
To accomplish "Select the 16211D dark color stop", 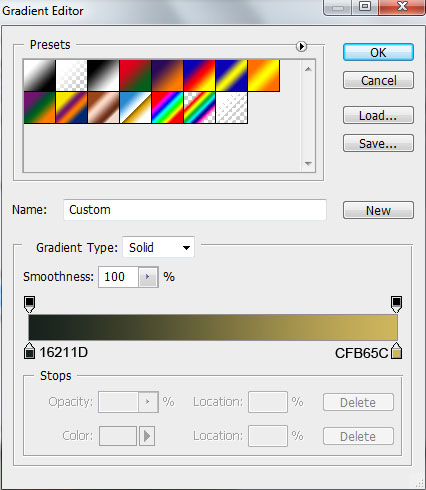I will (29, 350).
